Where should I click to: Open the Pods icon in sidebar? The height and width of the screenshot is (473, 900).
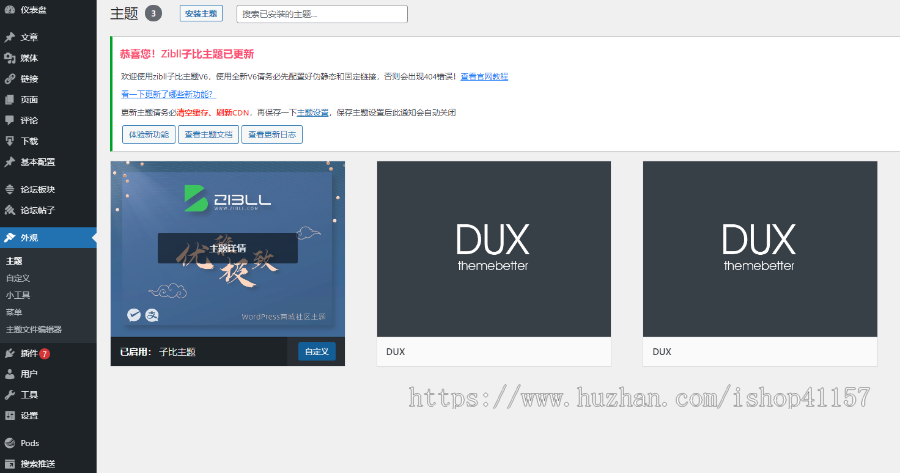tap(10, 443)
